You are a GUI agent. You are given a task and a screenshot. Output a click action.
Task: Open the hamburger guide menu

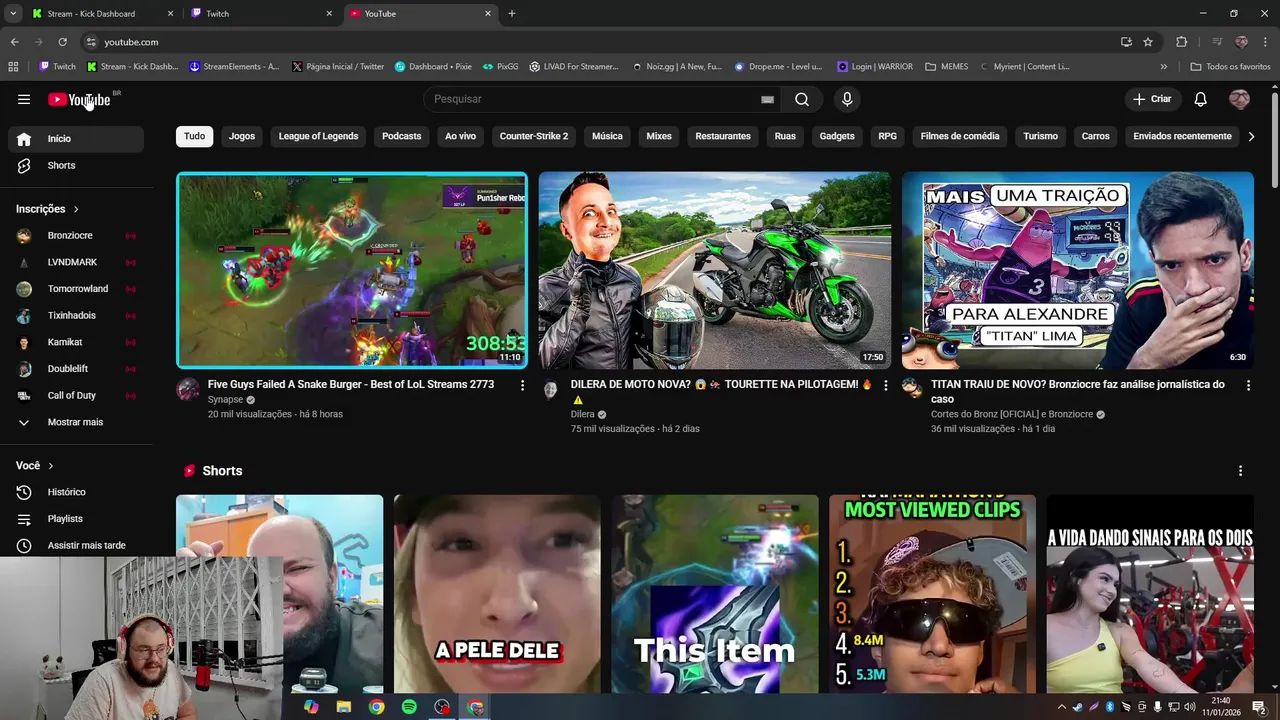[24, 99]
